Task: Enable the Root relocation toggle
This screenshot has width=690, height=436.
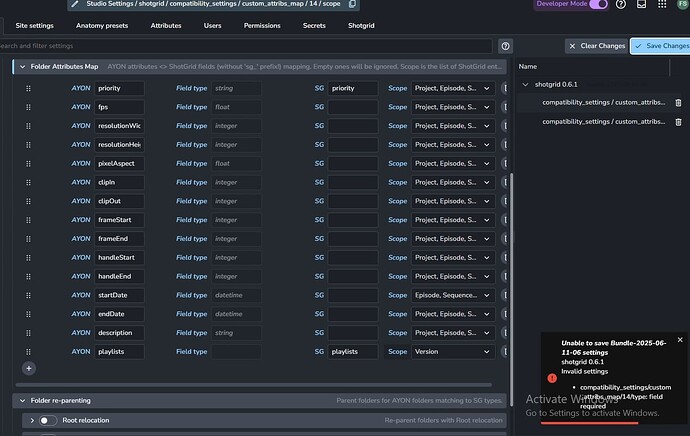Action: tap(48, 421)
